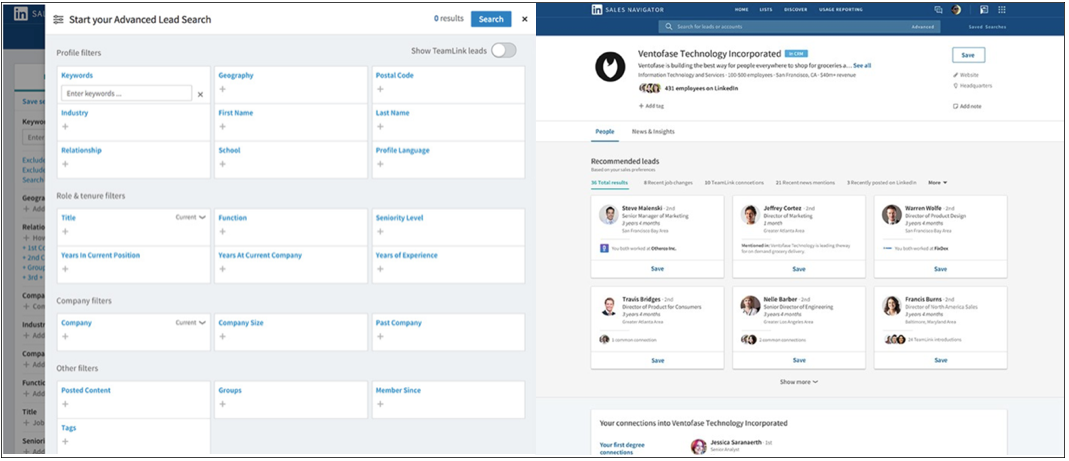Select the 36 Total results tab
Viewport: 1069px width, 461px height.
pyautogui.click(x=609, y=183)
